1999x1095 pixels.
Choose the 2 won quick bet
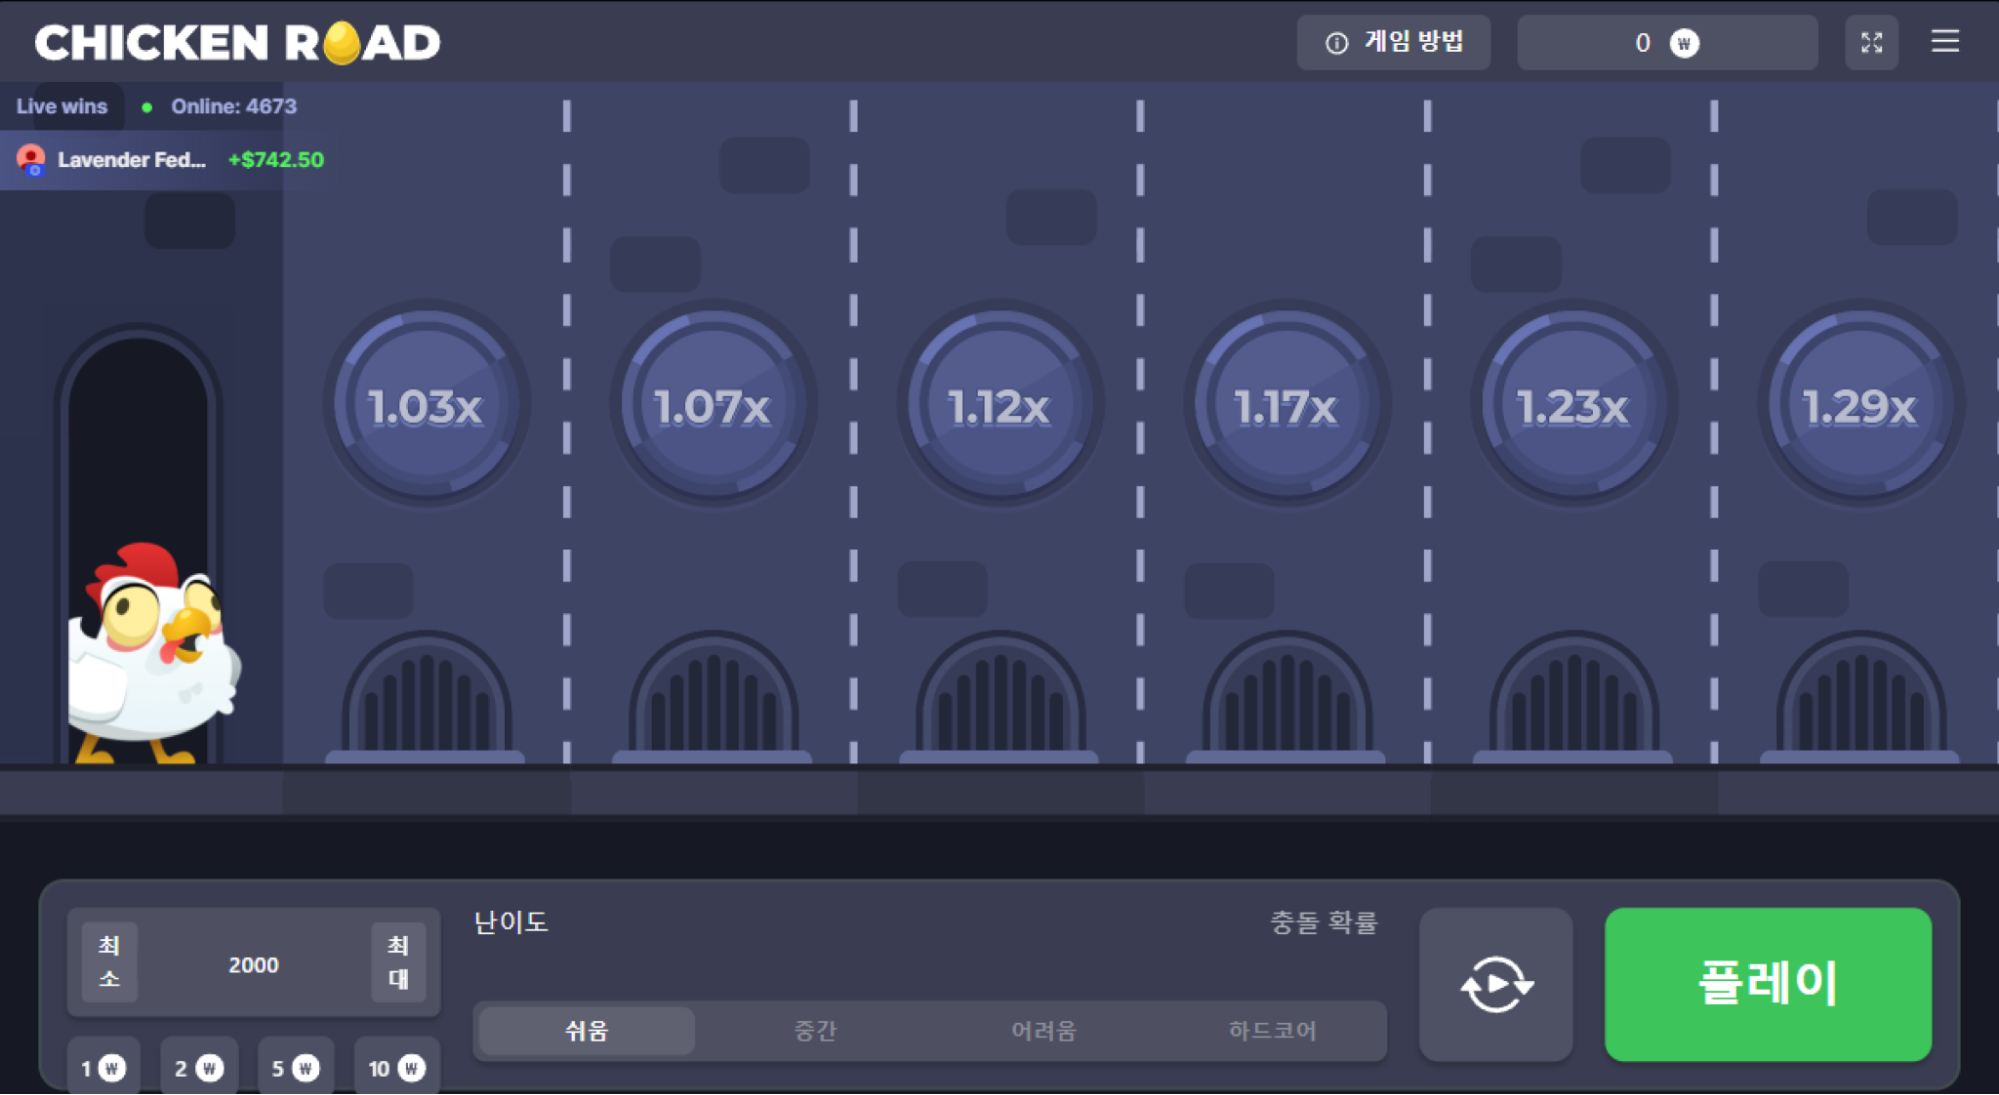point(199,1068)
